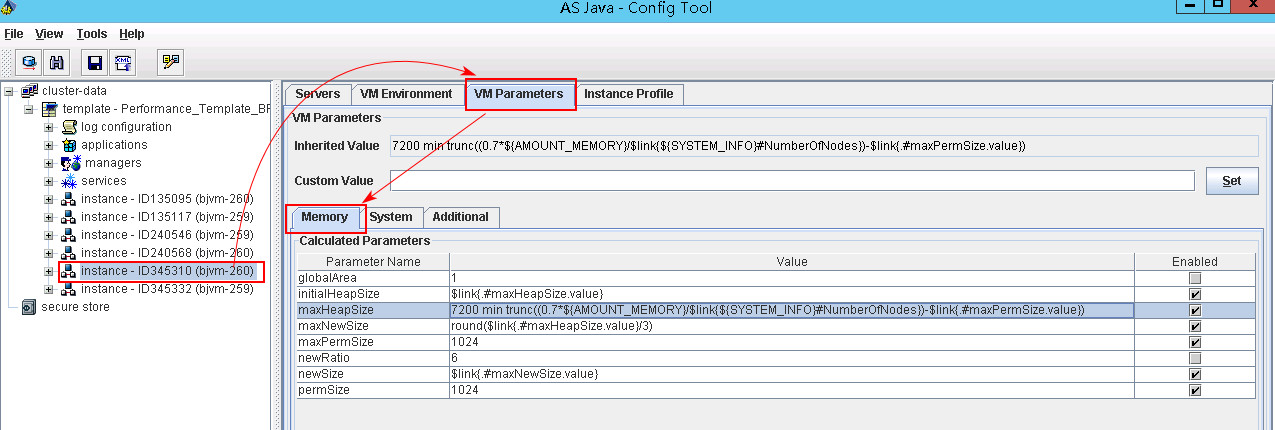Image resolution: width=1275 pixels, height=430 pixels.
Task: Click the applications node icon
Action: click(x=69, y=145)
